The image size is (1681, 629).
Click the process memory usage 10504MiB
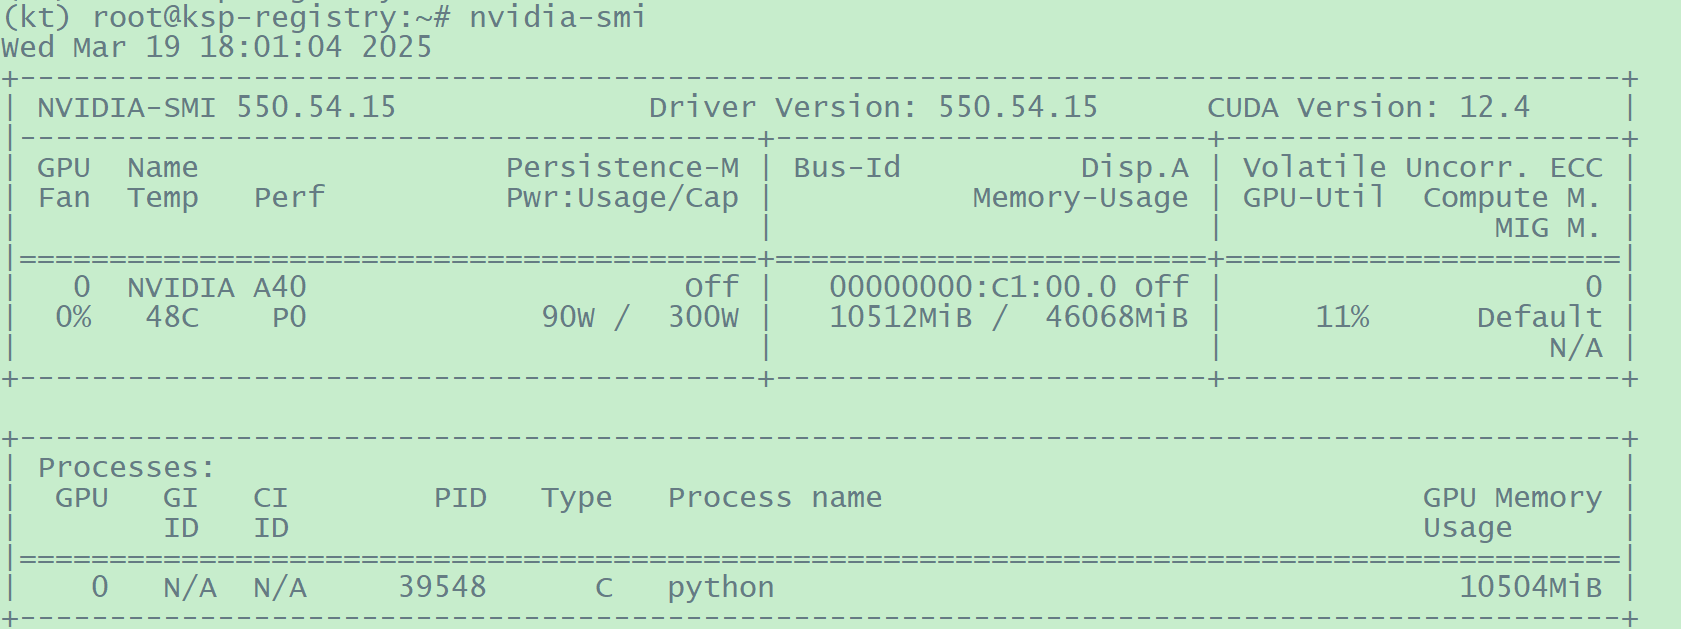pyautogui.click(x=1530, y=587)
